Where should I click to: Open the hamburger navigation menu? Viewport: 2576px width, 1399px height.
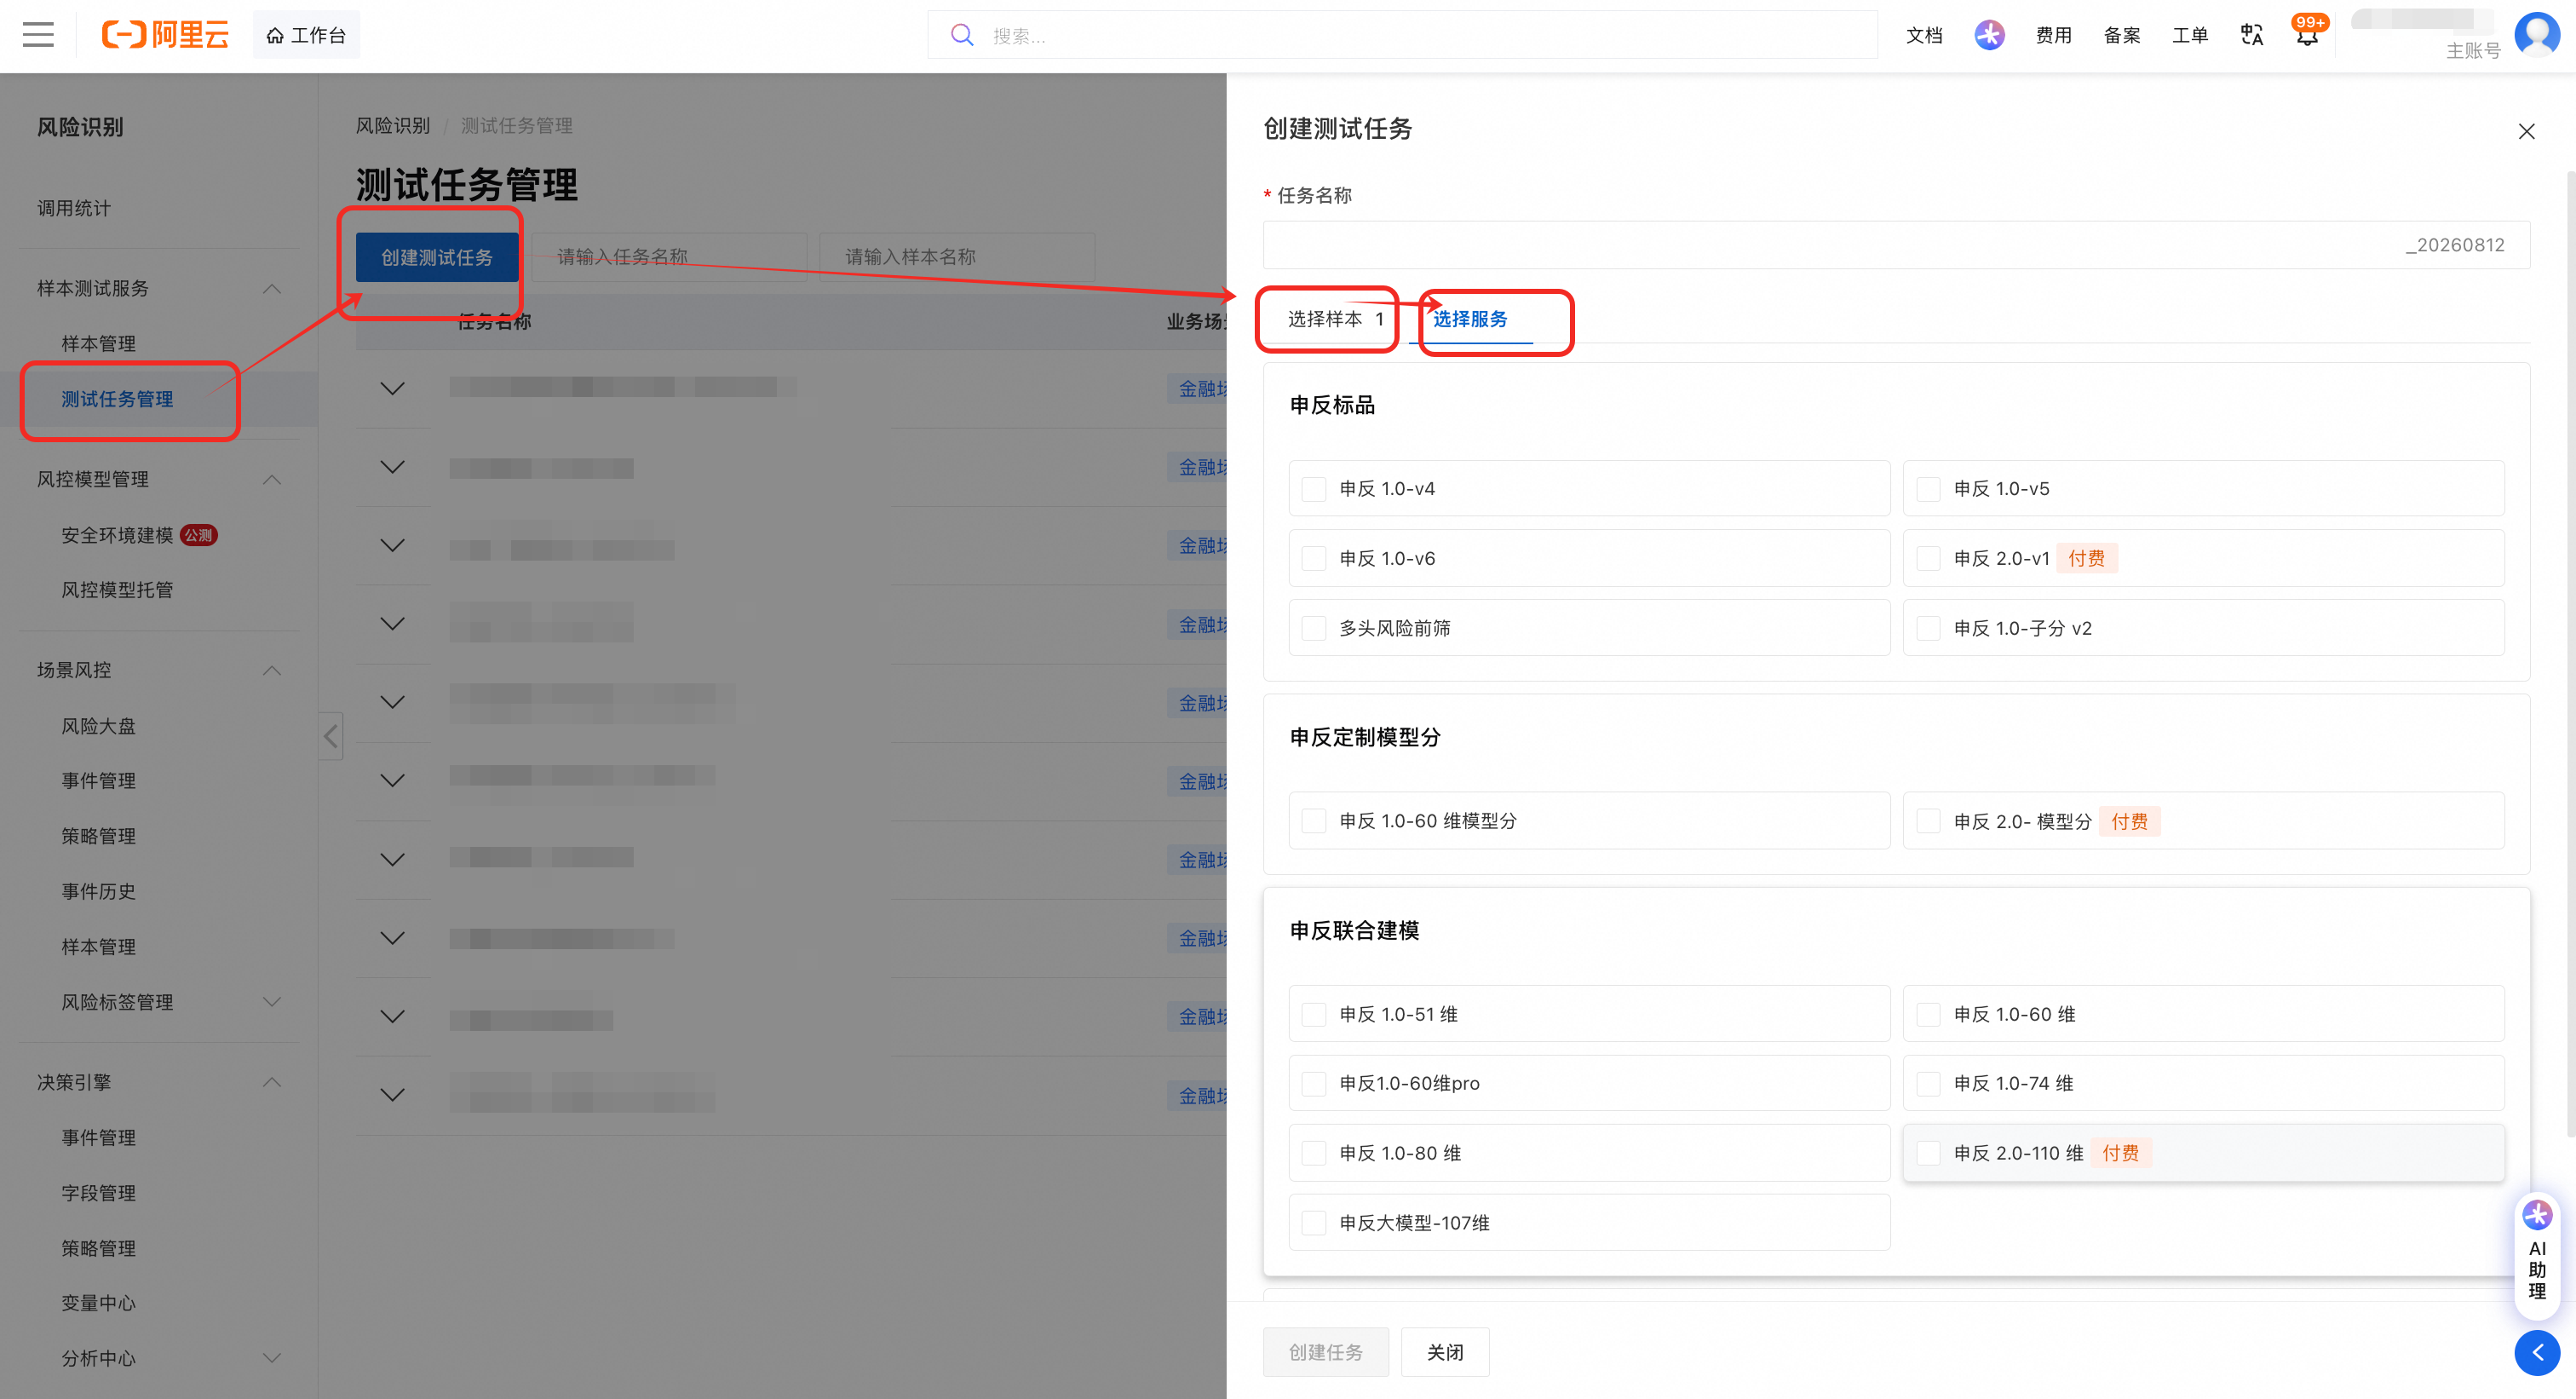coord(38,35)
